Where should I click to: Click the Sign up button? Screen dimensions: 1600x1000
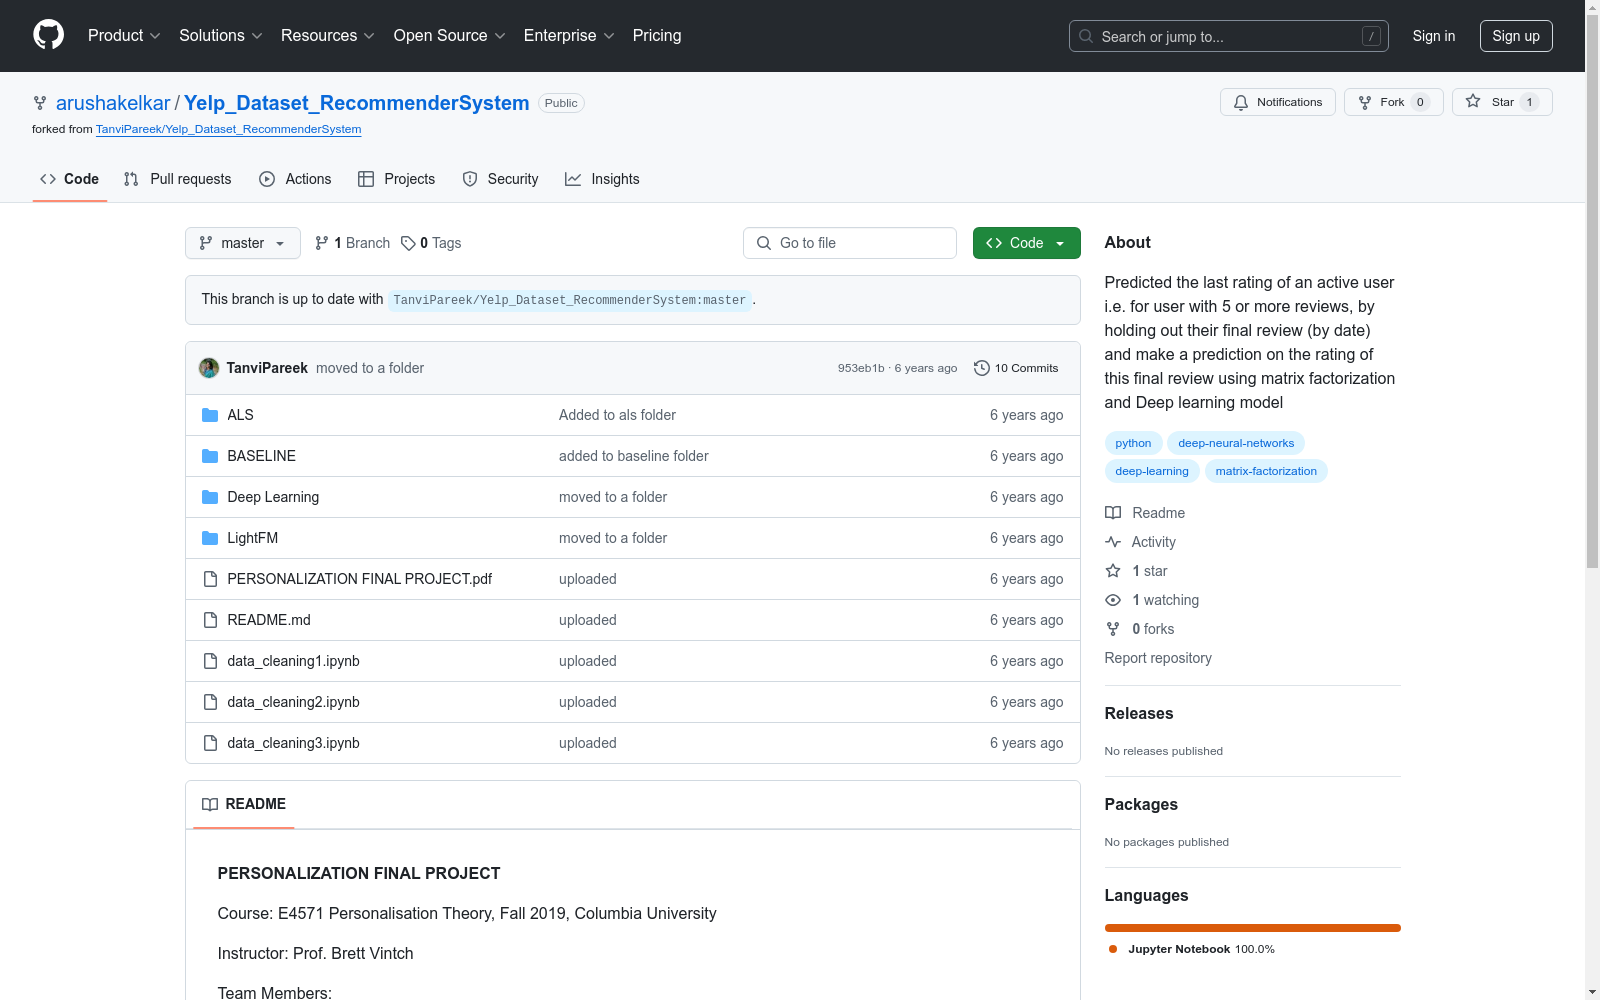point(1516,36)
